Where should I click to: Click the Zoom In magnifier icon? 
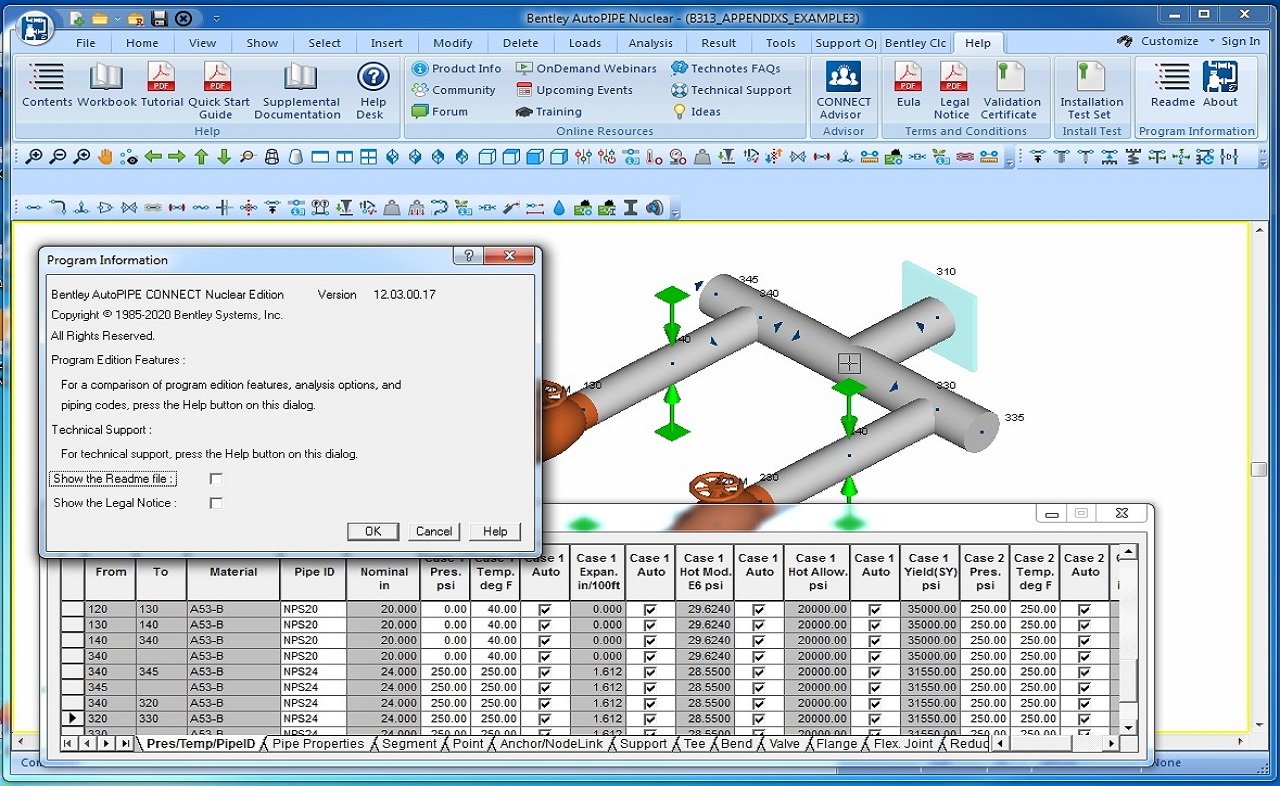(x=35, y=157)
